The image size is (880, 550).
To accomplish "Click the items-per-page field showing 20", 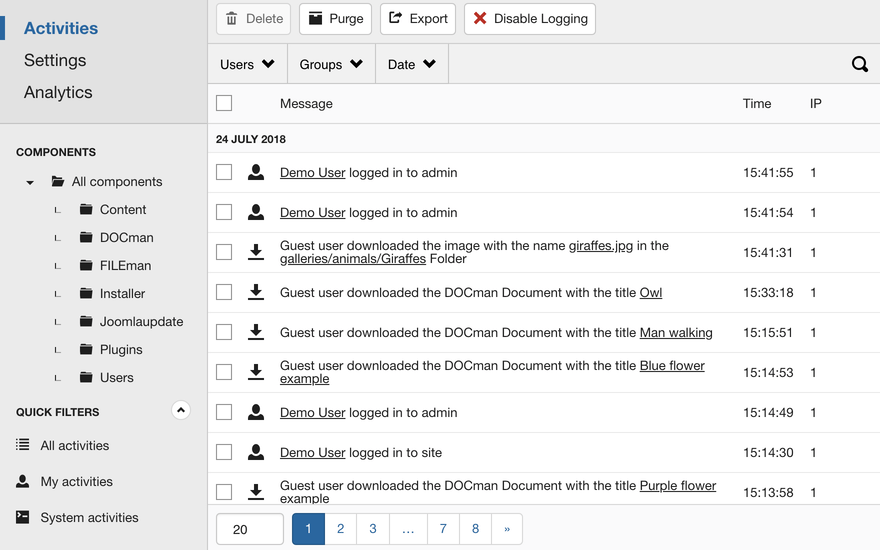I will [250, 529].
